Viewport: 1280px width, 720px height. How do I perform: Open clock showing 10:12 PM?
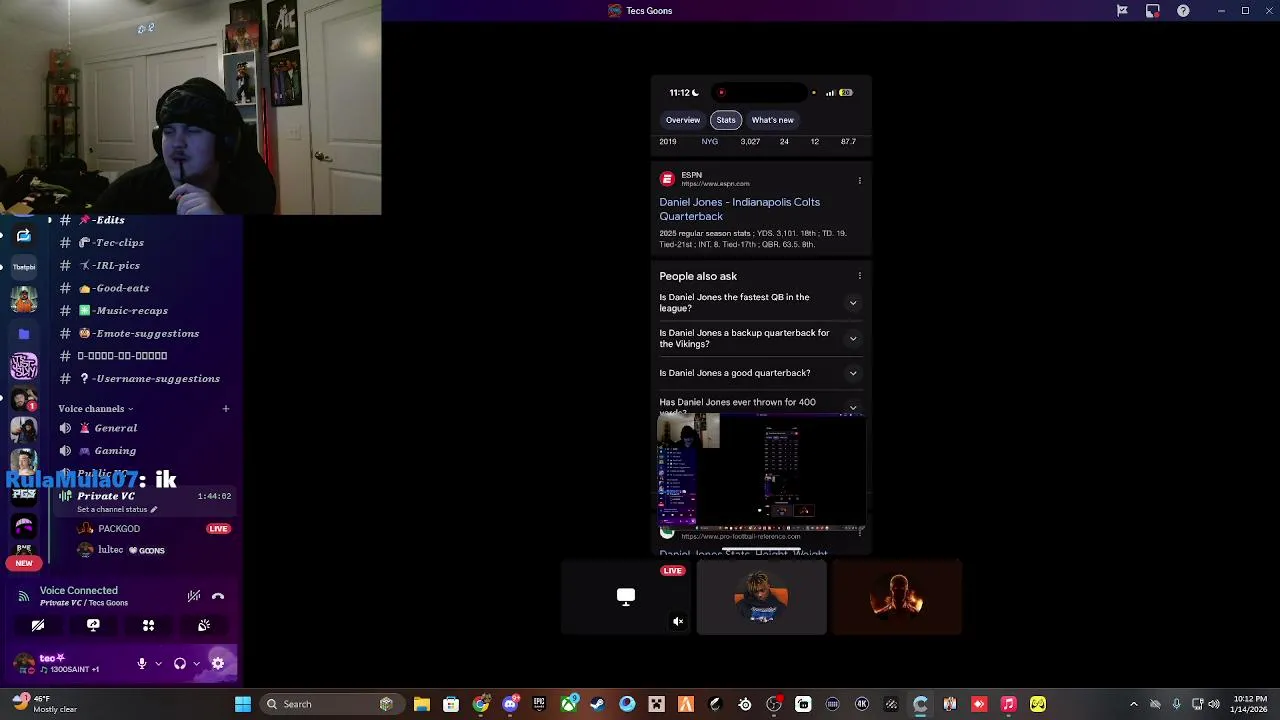pyautogui.click(x=1249, y=704)
